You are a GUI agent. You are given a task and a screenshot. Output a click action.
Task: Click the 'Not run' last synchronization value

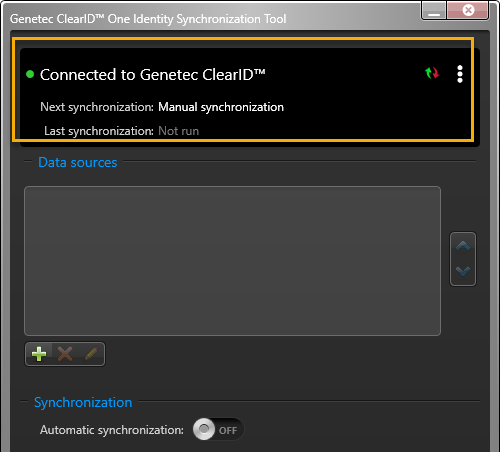click(179, 131)
